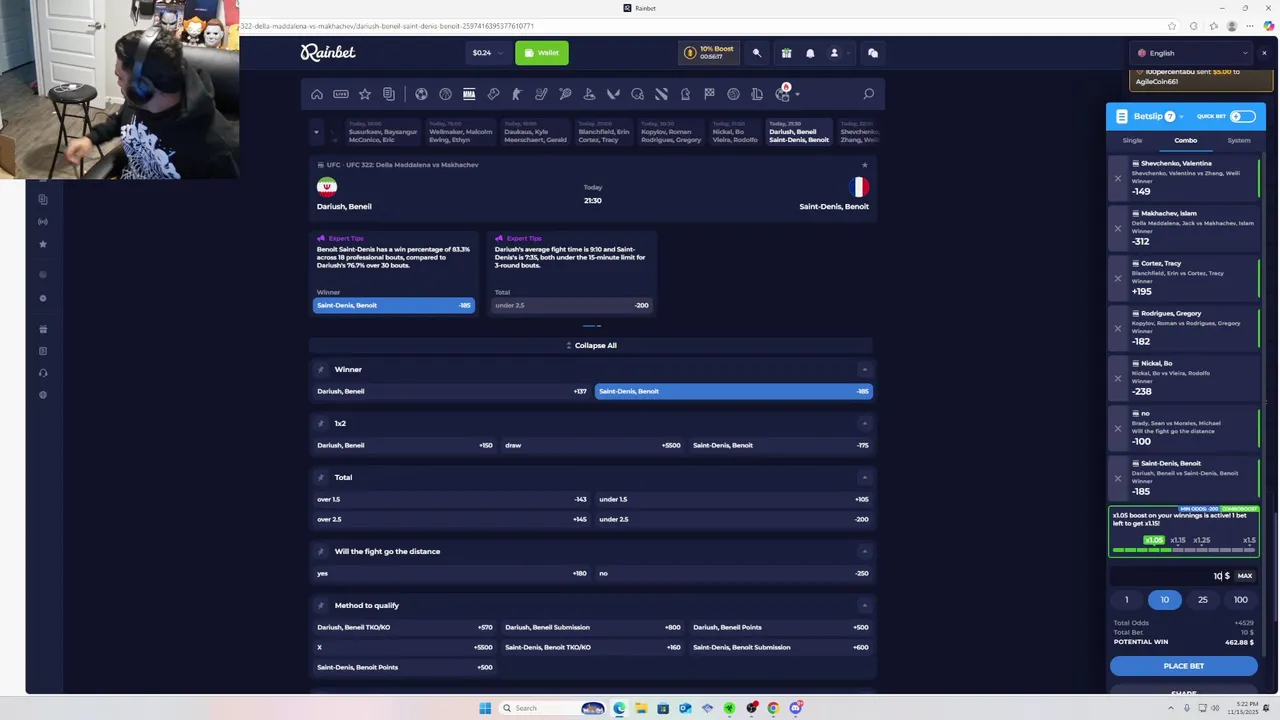Select the golf sport icon
This screenshot has height=720, width=1280.
pyautogui.click(x=589, y=94)
